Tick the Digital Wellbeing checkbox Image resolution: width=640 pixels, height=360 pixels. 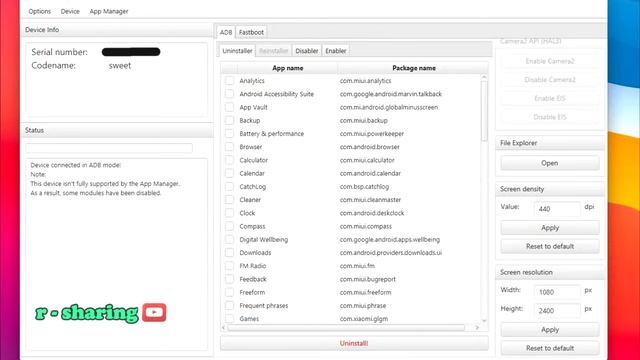[229, 240]
